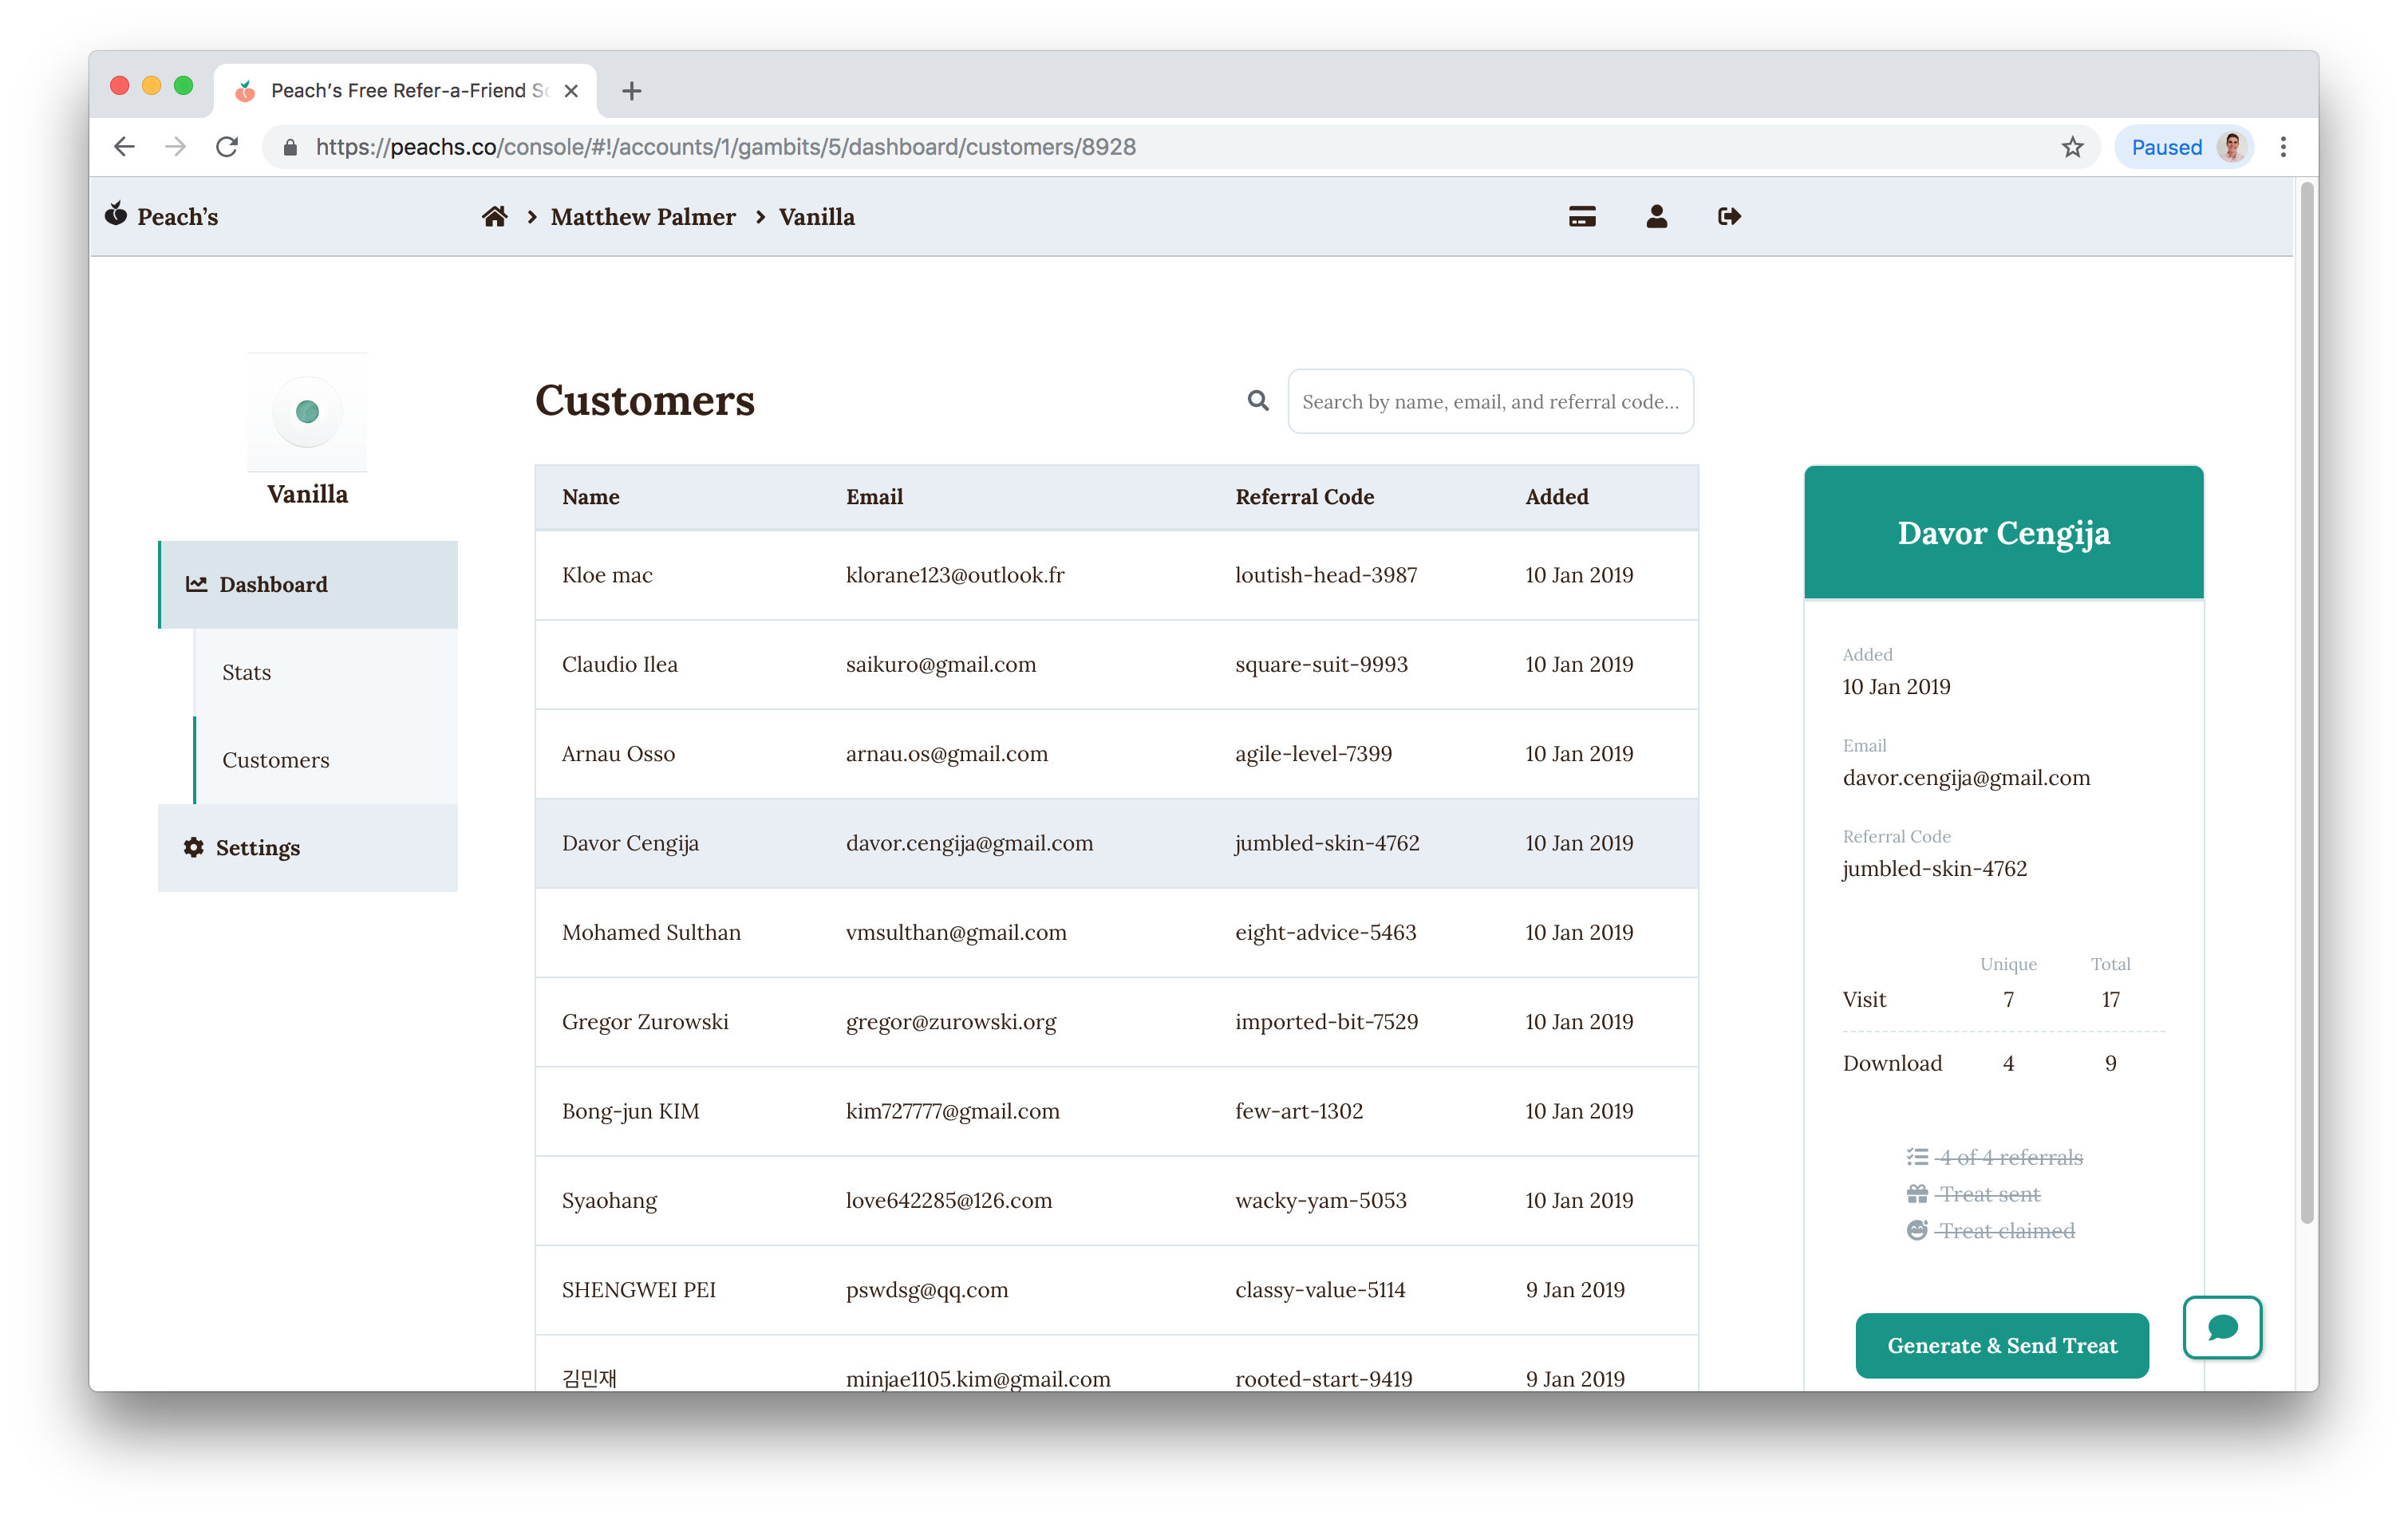Open the billing credit card icon

(1582, 217)
